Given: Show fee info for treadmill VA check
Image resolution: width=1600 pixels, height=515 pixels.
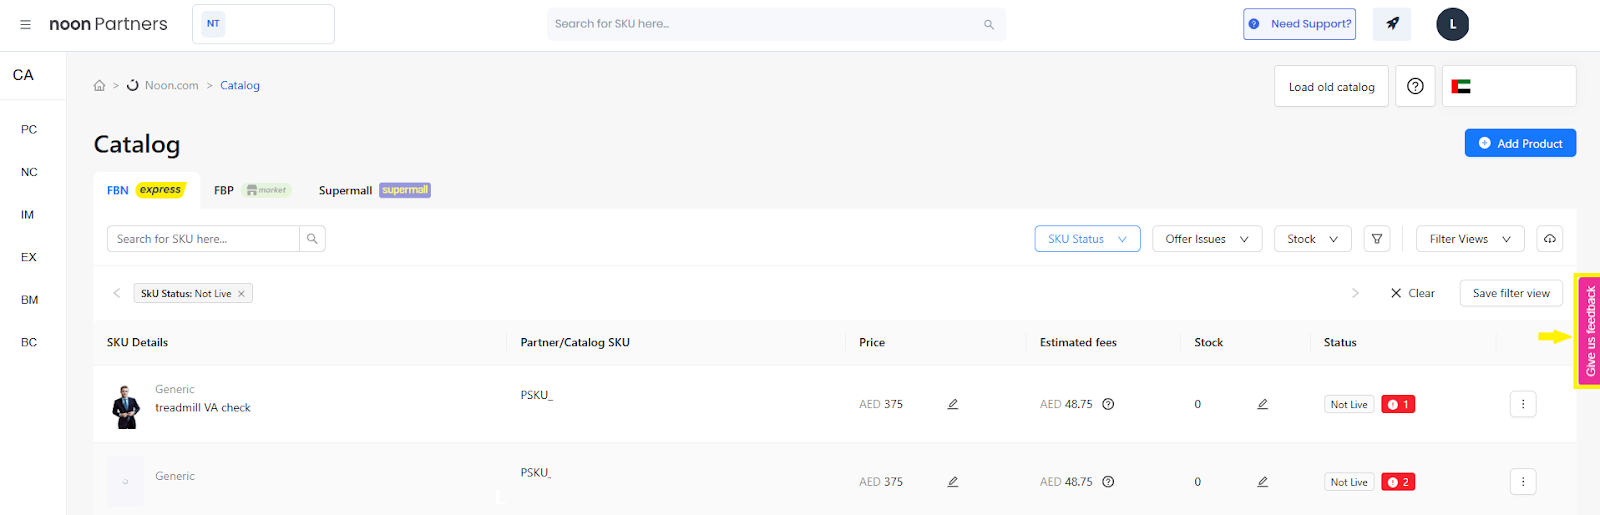Looking at the screenshot, I should click(1108, 404).
